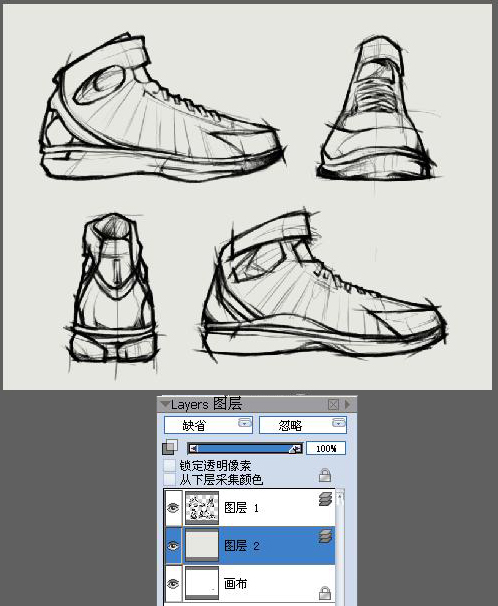Viewport: 498px width, 606px height.
Task: Click the layer opacity slider bar
Action: tap(245, 448)
